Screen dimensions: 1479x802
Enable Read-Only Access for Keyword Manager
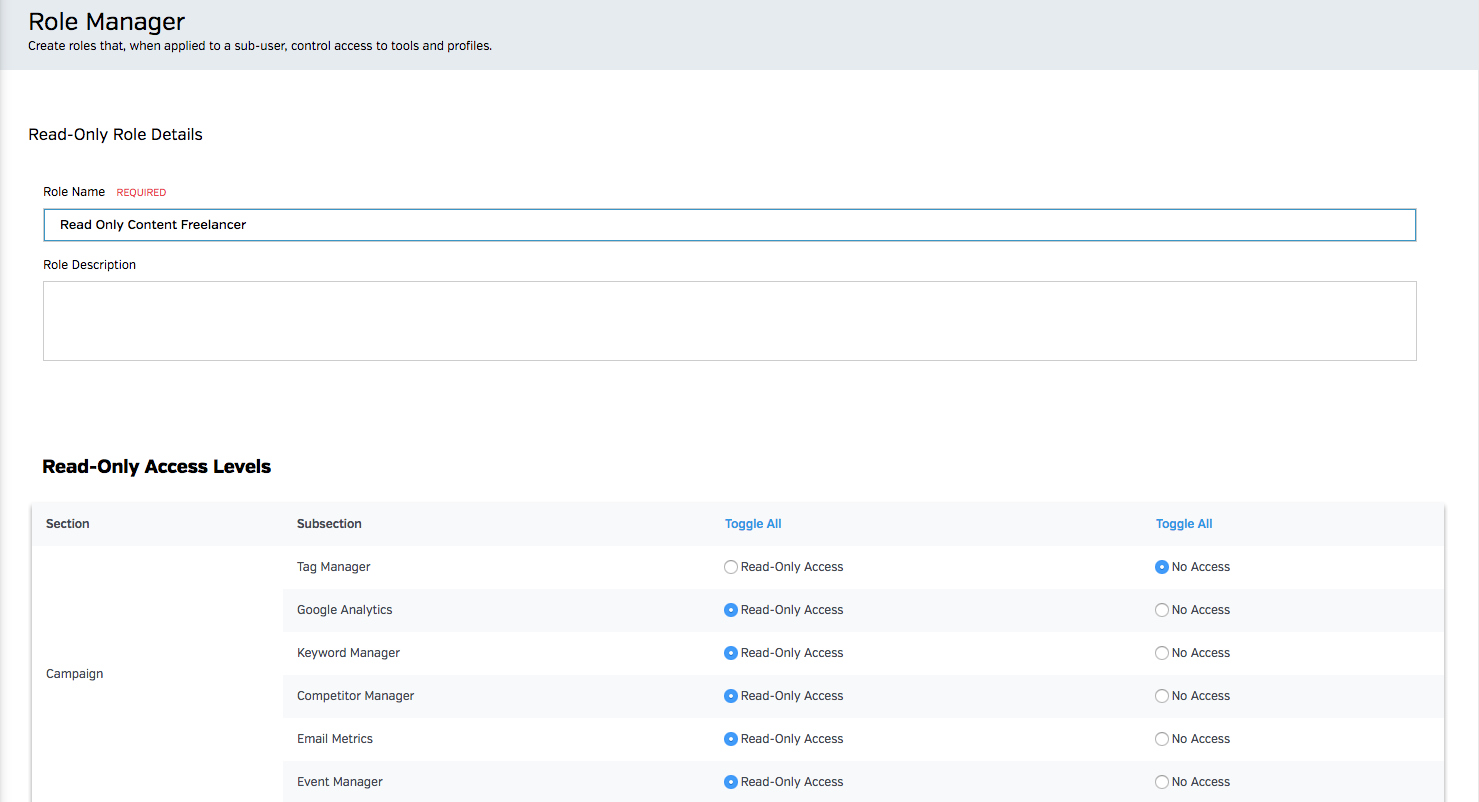click(731, 653)
